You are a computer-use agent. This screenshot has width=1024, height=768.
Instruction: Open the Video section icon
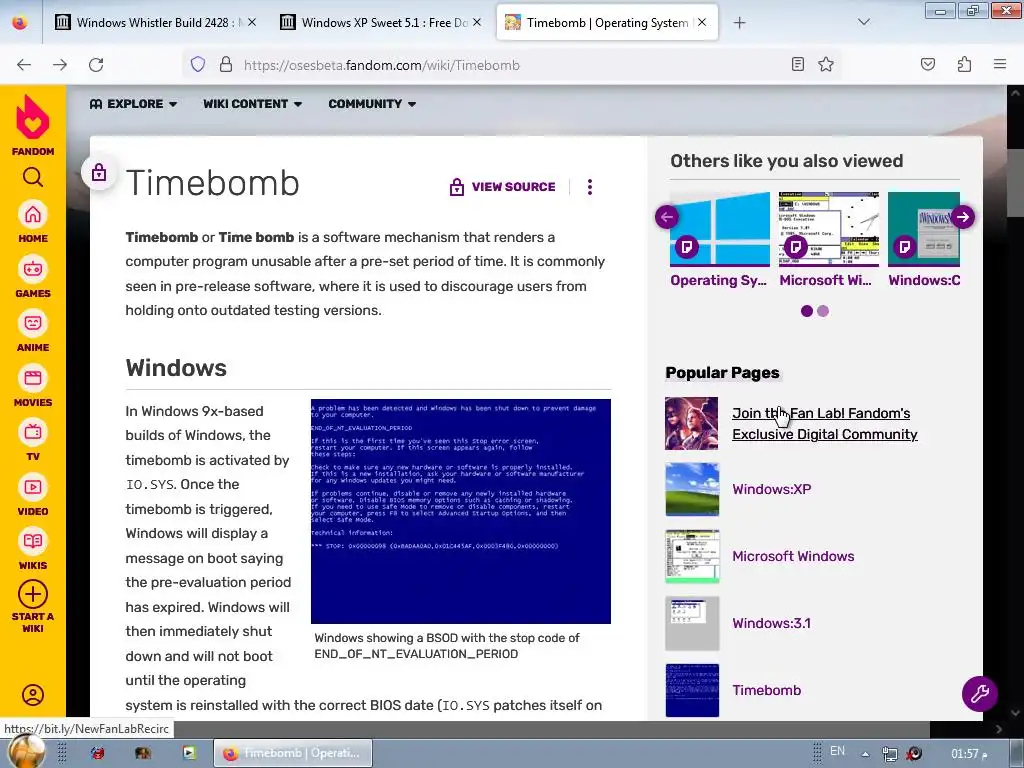[33, 487]
